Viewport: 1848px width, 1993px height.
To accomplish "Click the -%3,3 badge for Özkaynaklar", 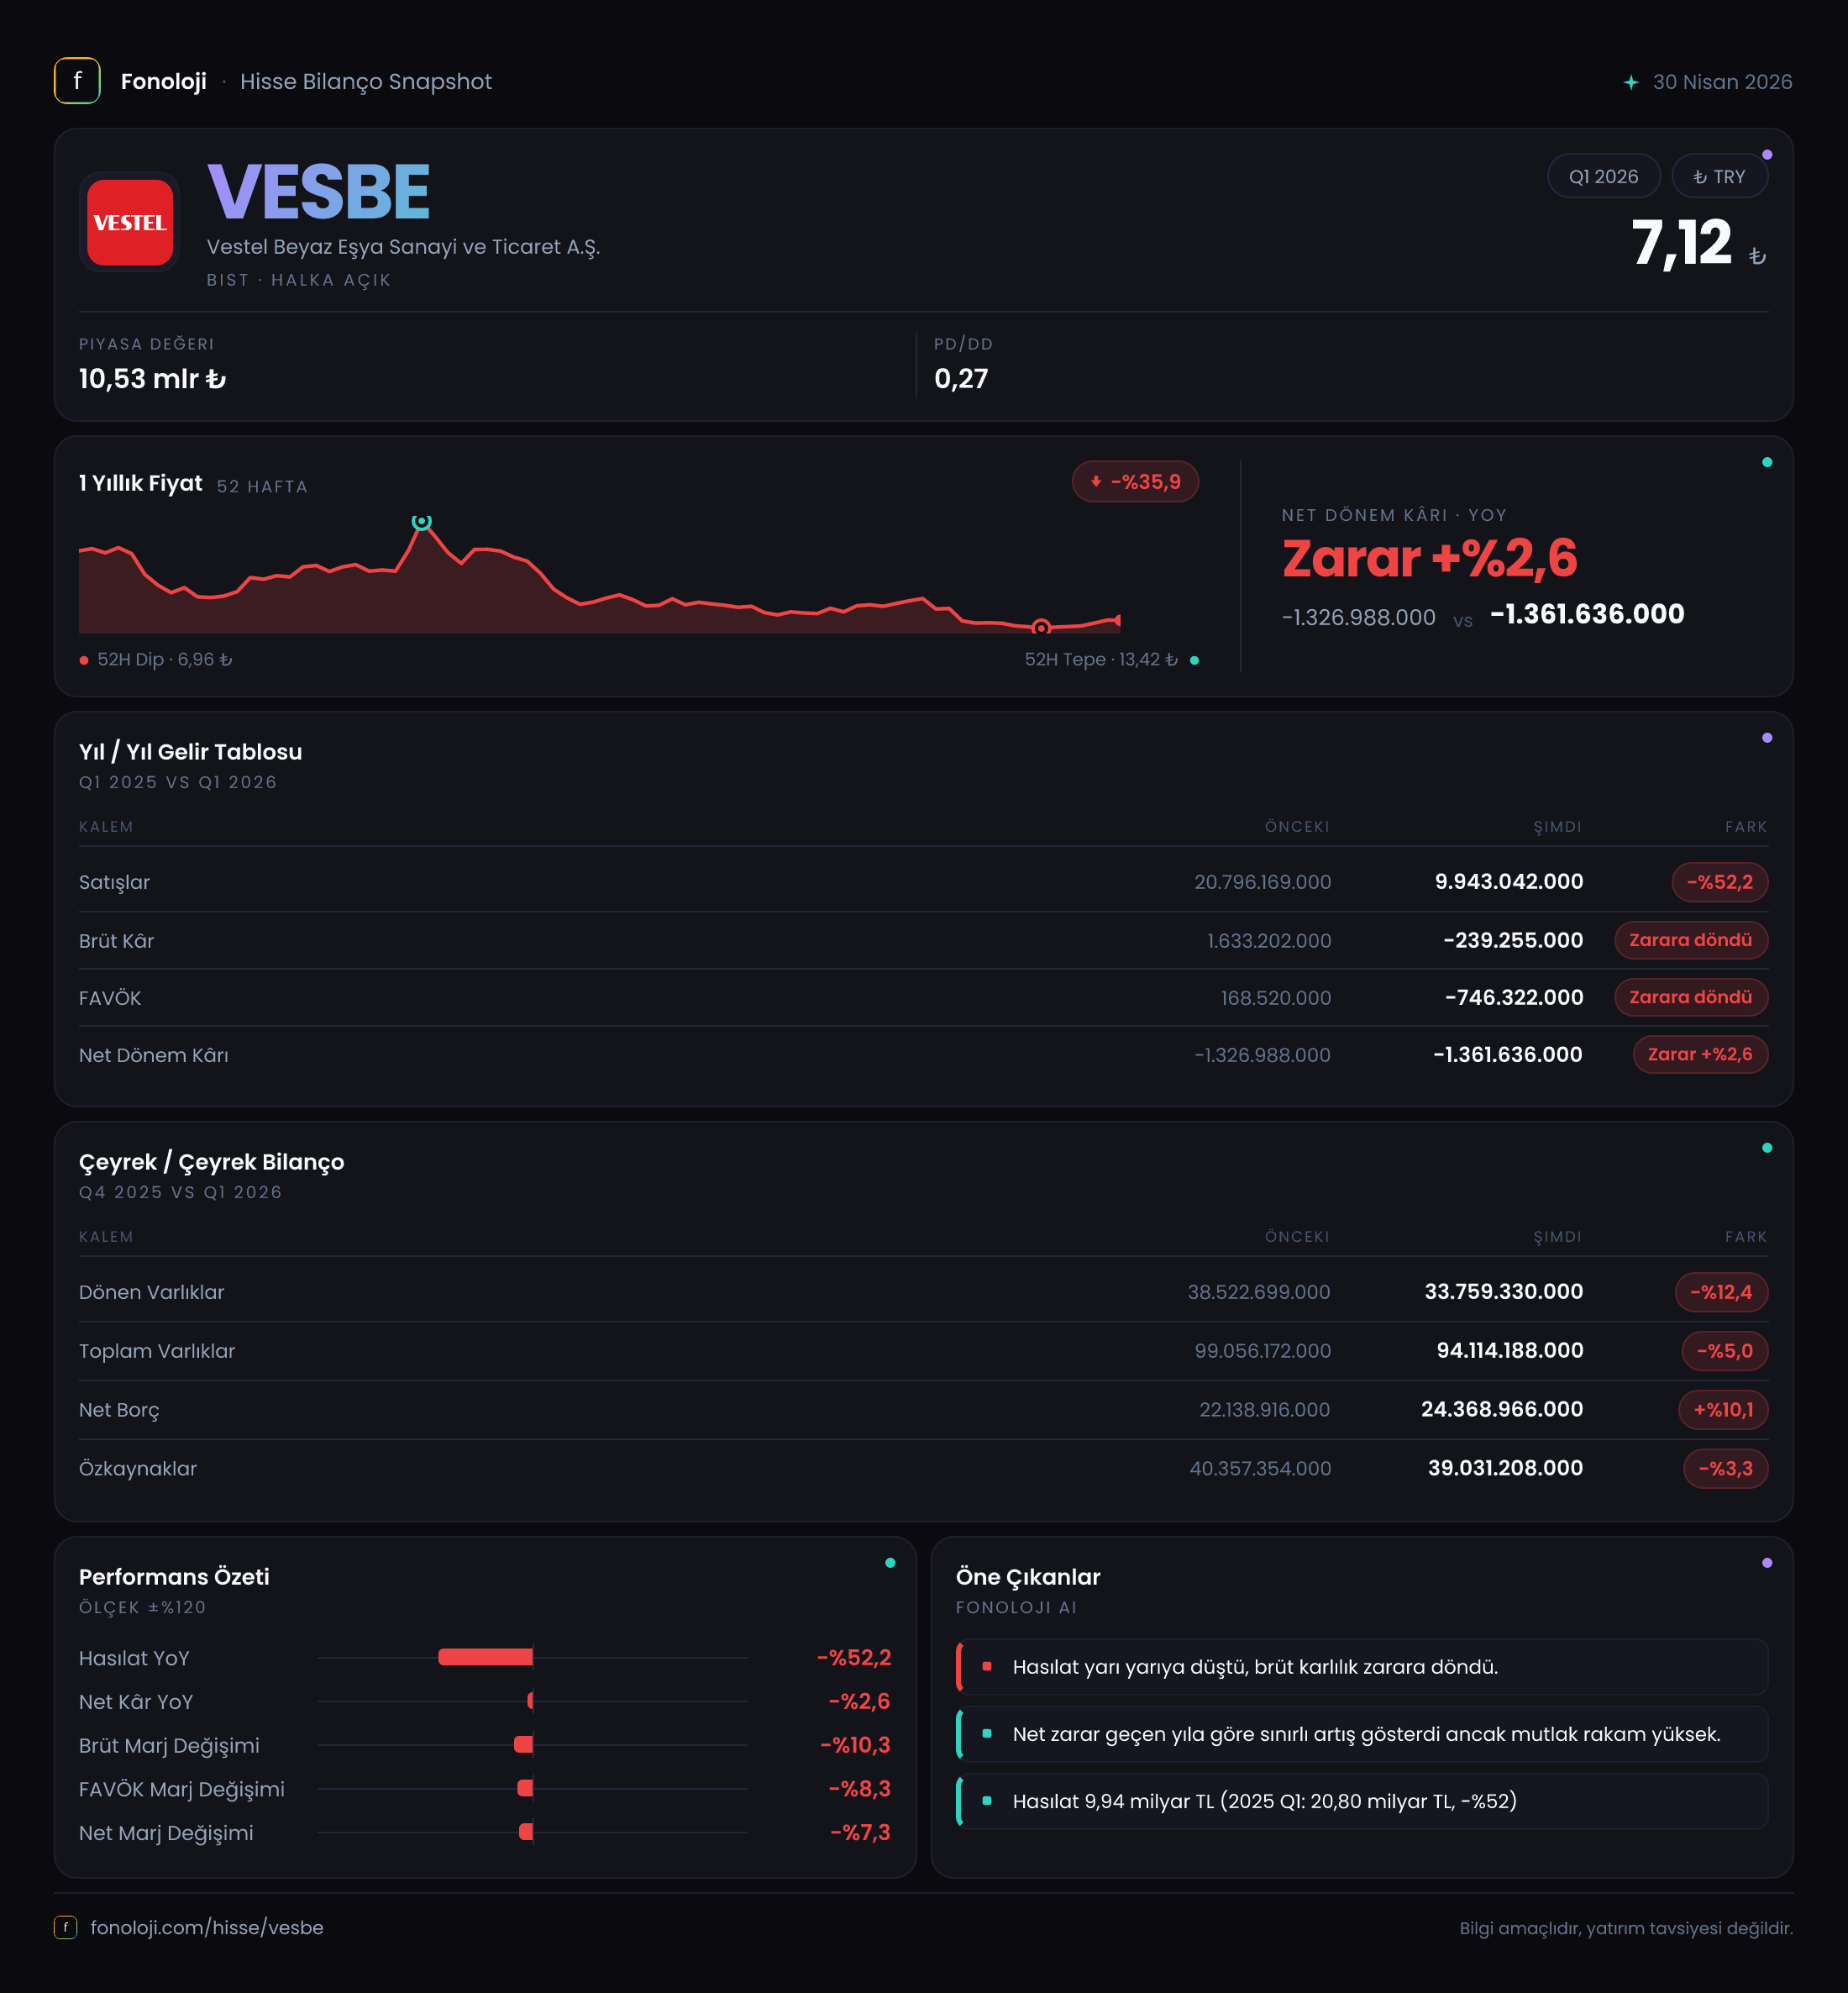I will click(1726, 1469).
